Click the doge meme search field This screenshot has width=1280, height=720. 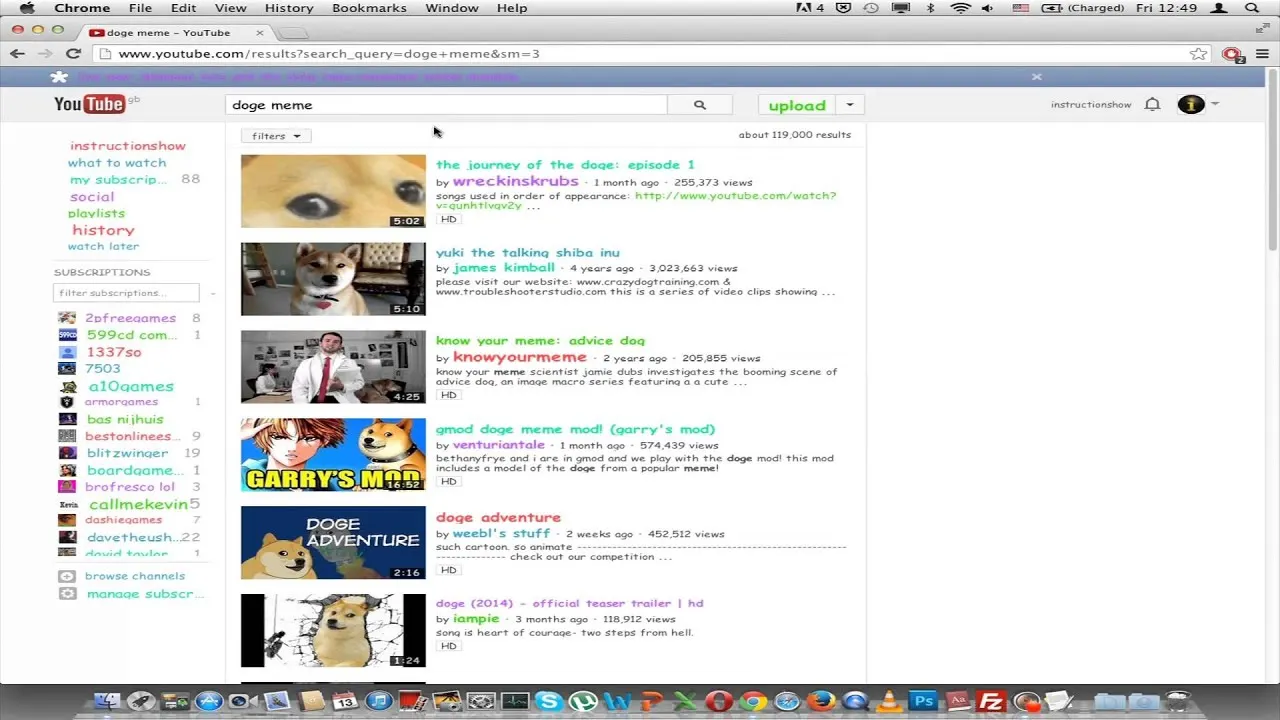point(445,105)
